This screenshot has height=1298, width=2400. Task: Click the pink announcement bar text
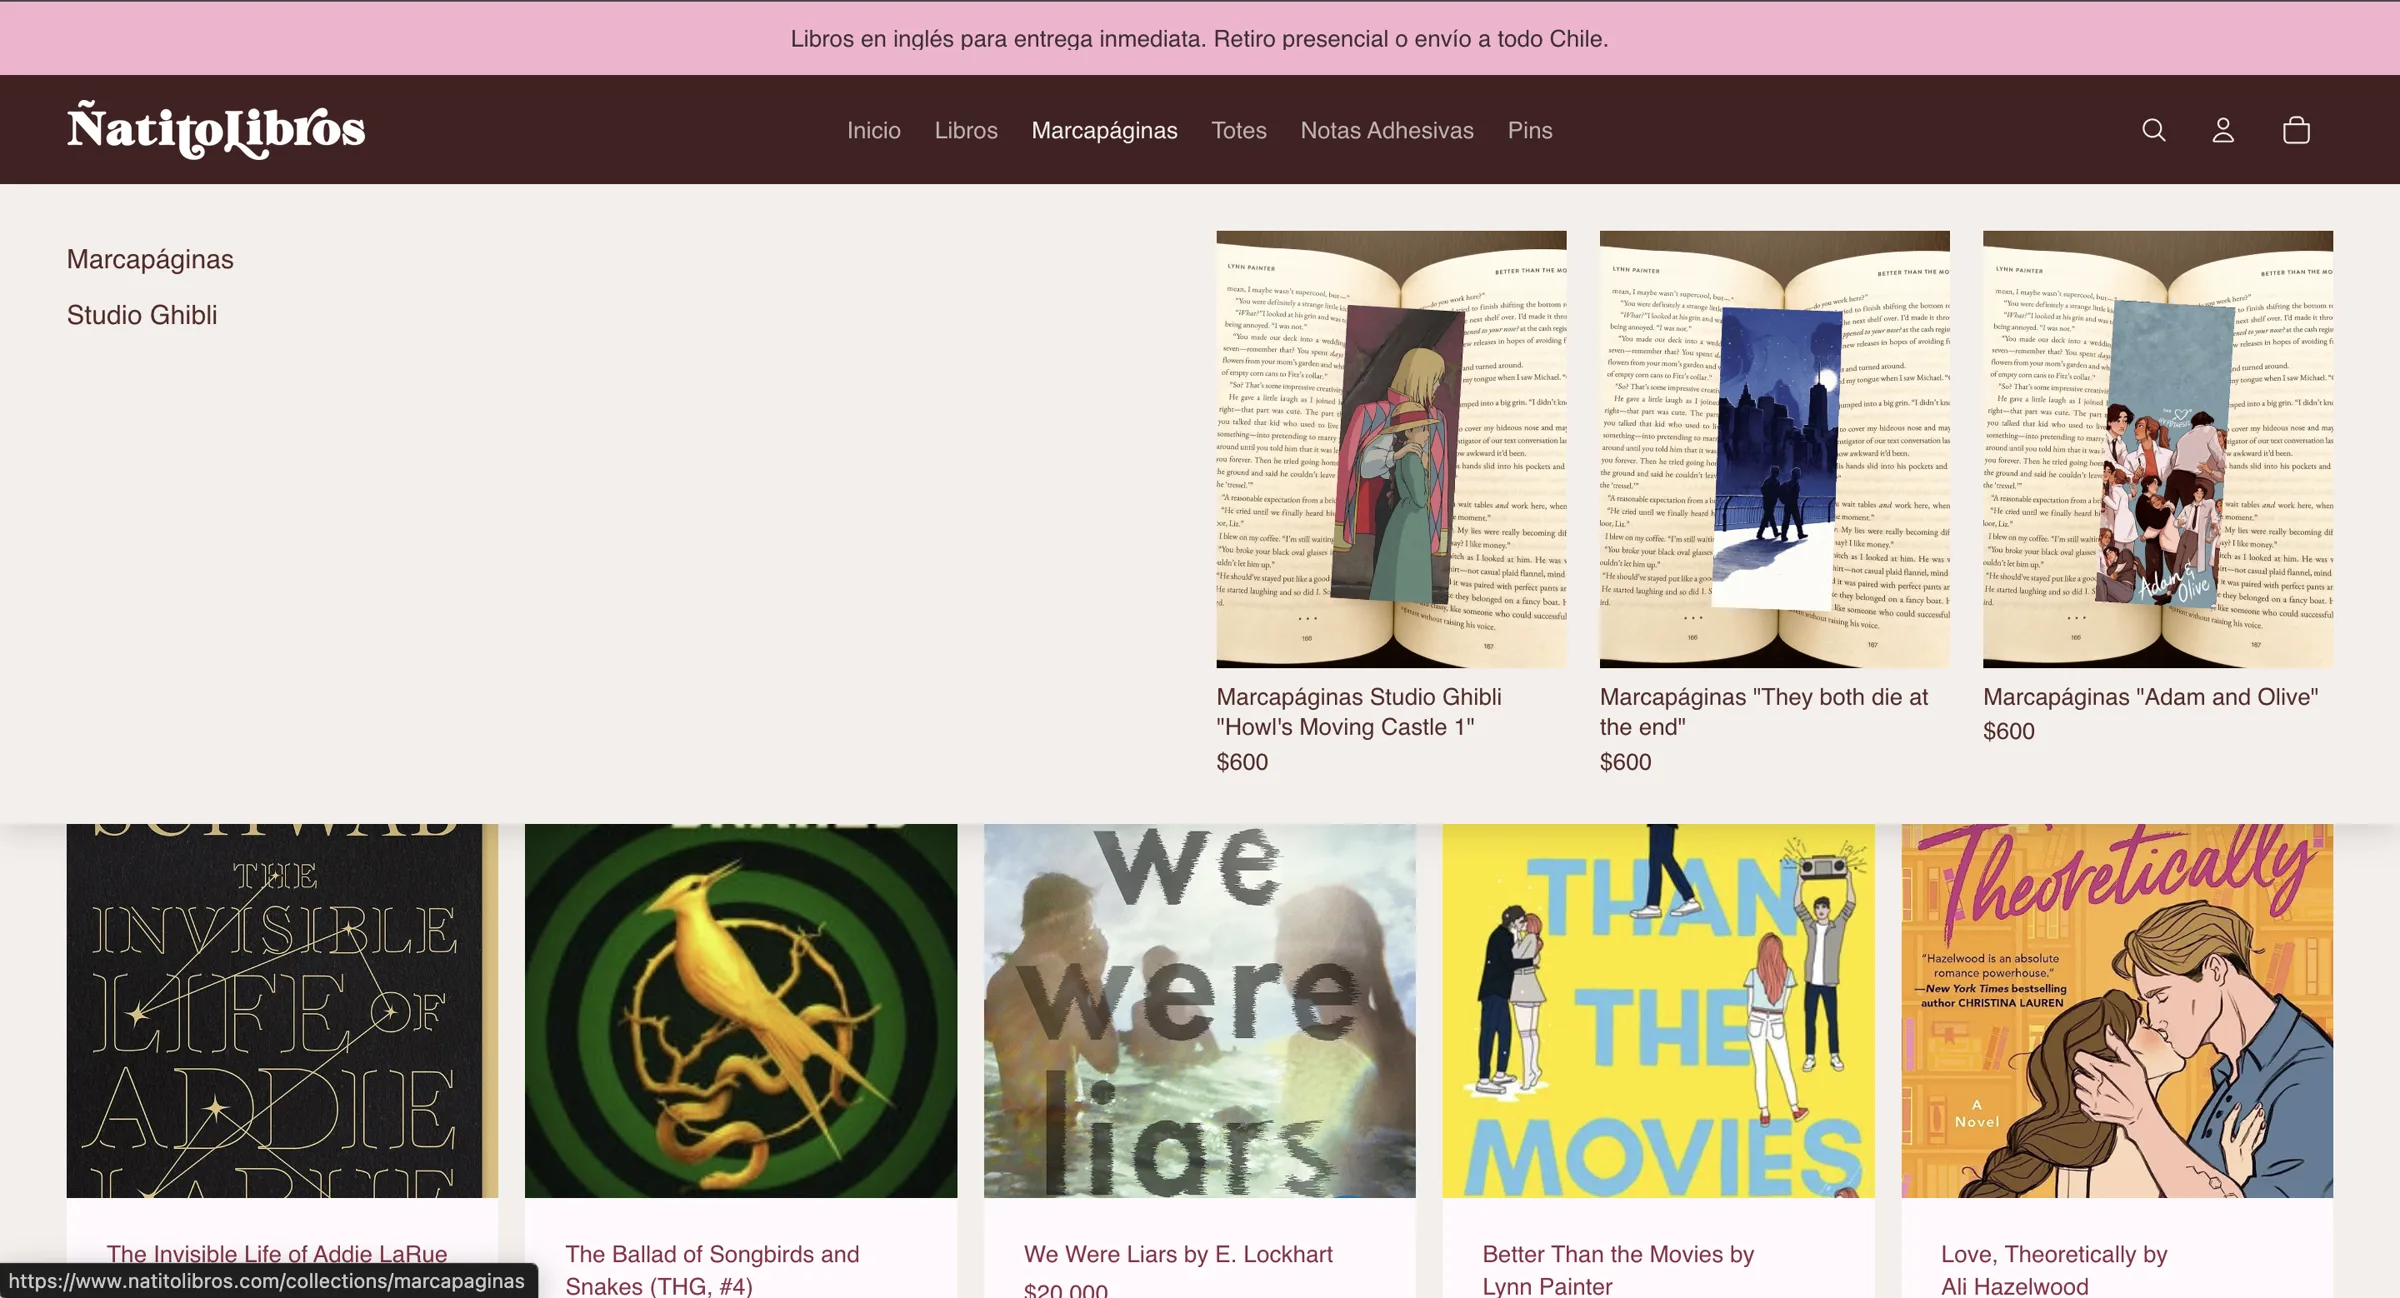1199,38
